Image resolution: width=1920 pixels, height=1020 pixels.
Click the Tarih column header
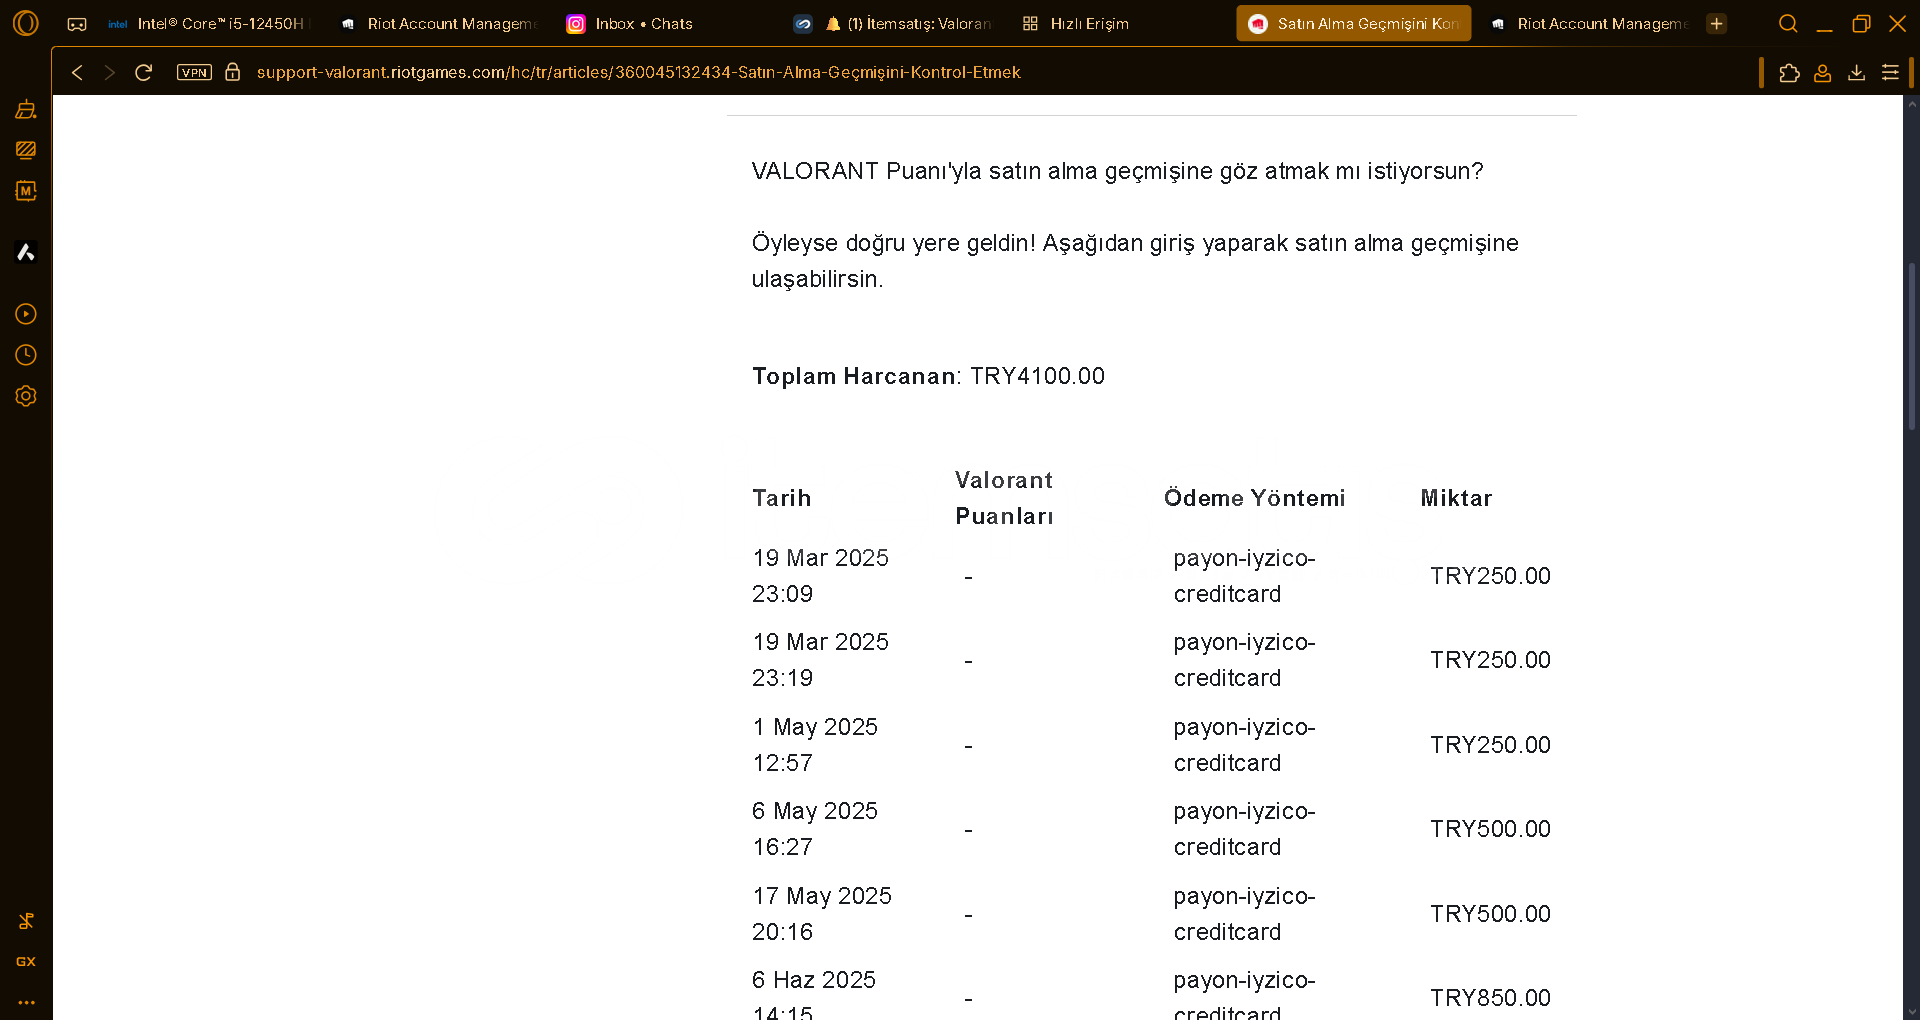tap(781, 498)
